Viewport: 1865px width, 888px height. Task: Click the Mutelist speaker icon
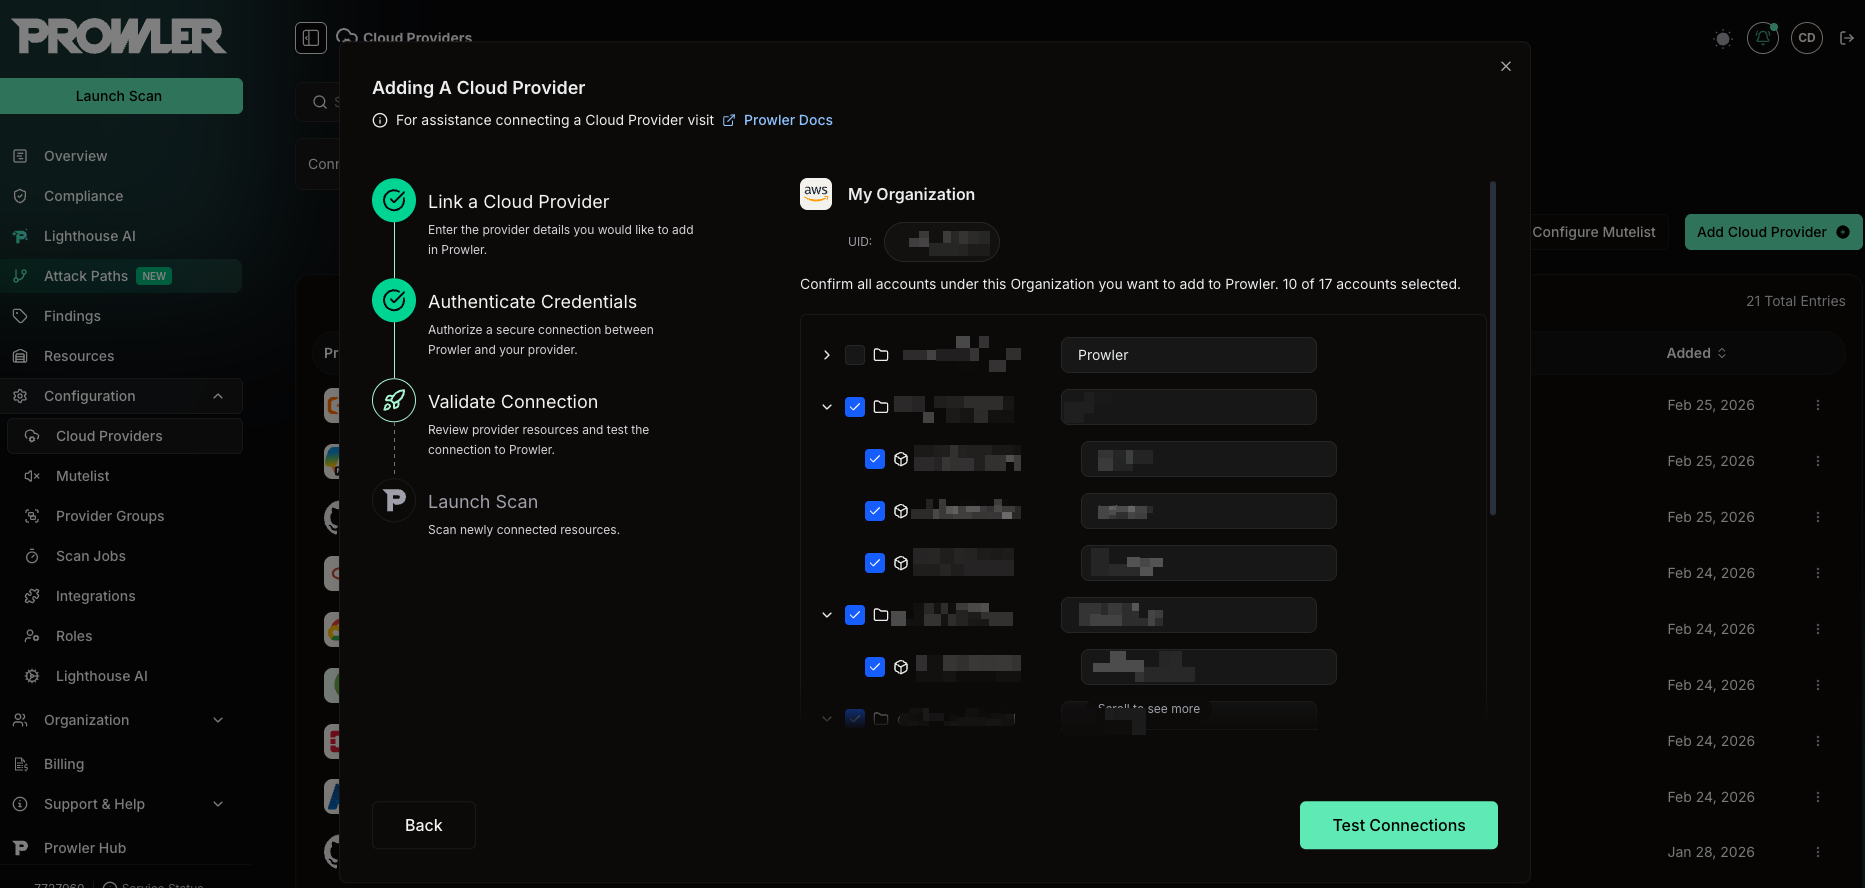click(32, 476)
